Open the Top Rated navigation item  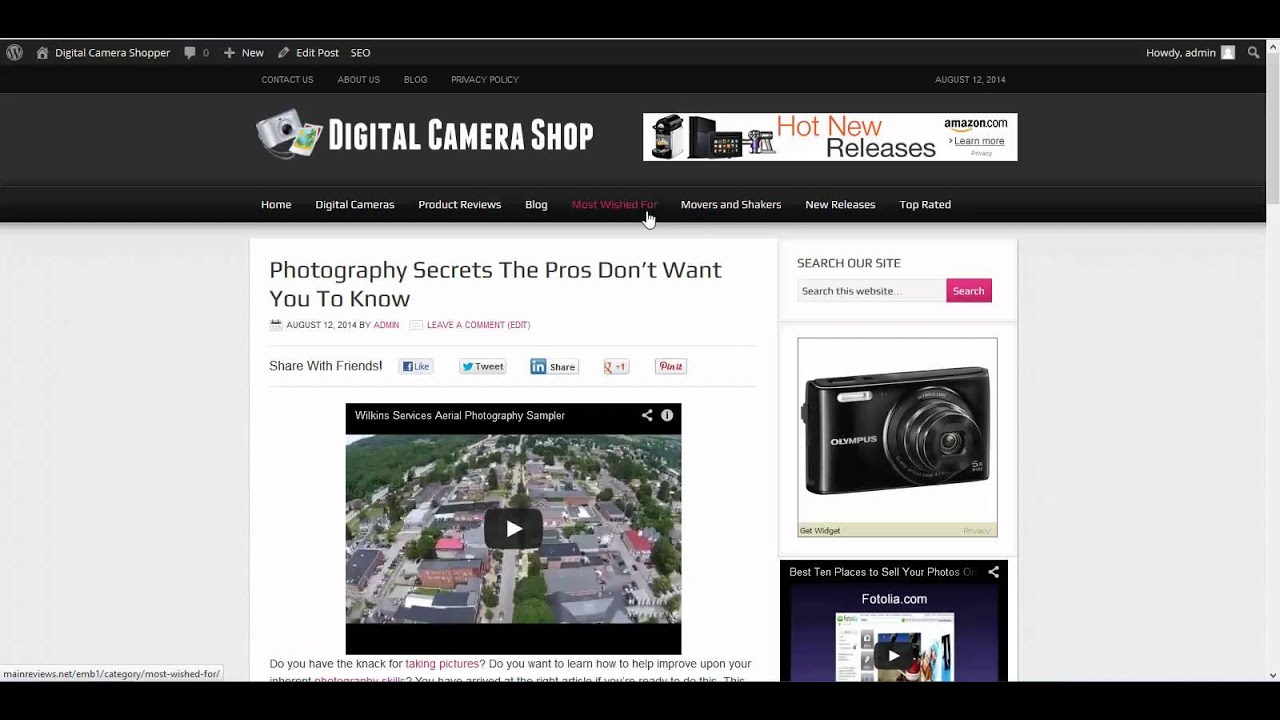click(925, 205)
